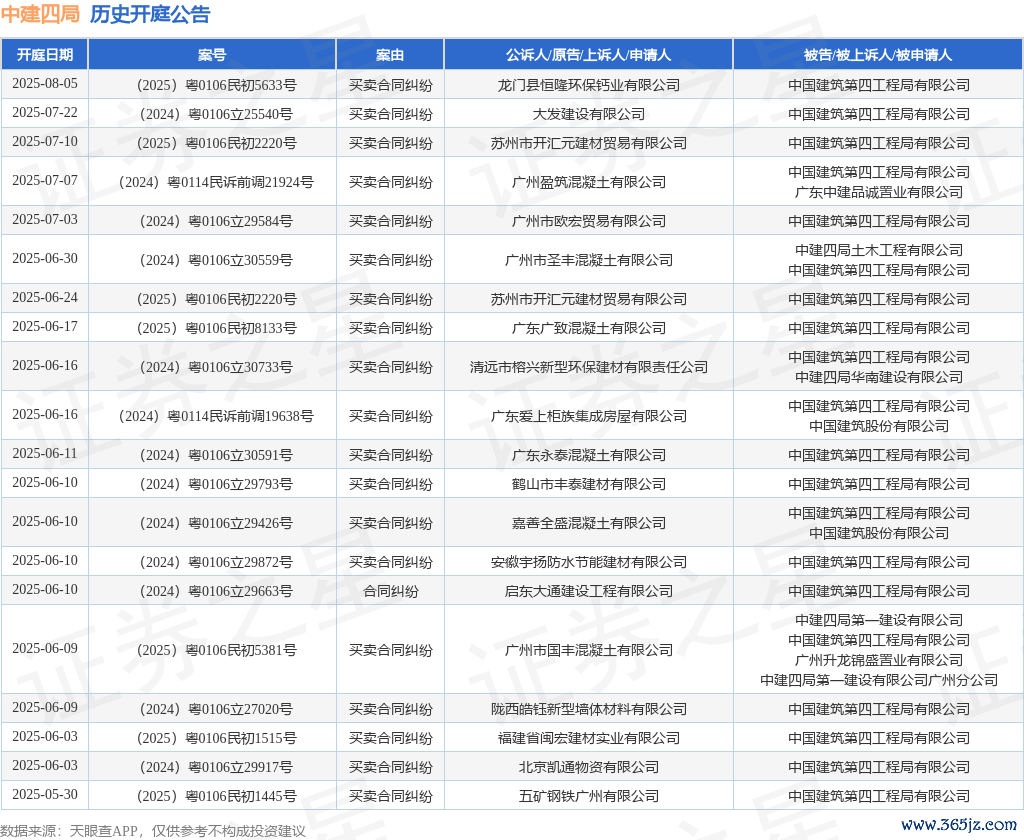1024x840 pixels.
Task: Click plaintiff 大发建设有限公司
Action: pyautogui.click(x=588, y=114)
